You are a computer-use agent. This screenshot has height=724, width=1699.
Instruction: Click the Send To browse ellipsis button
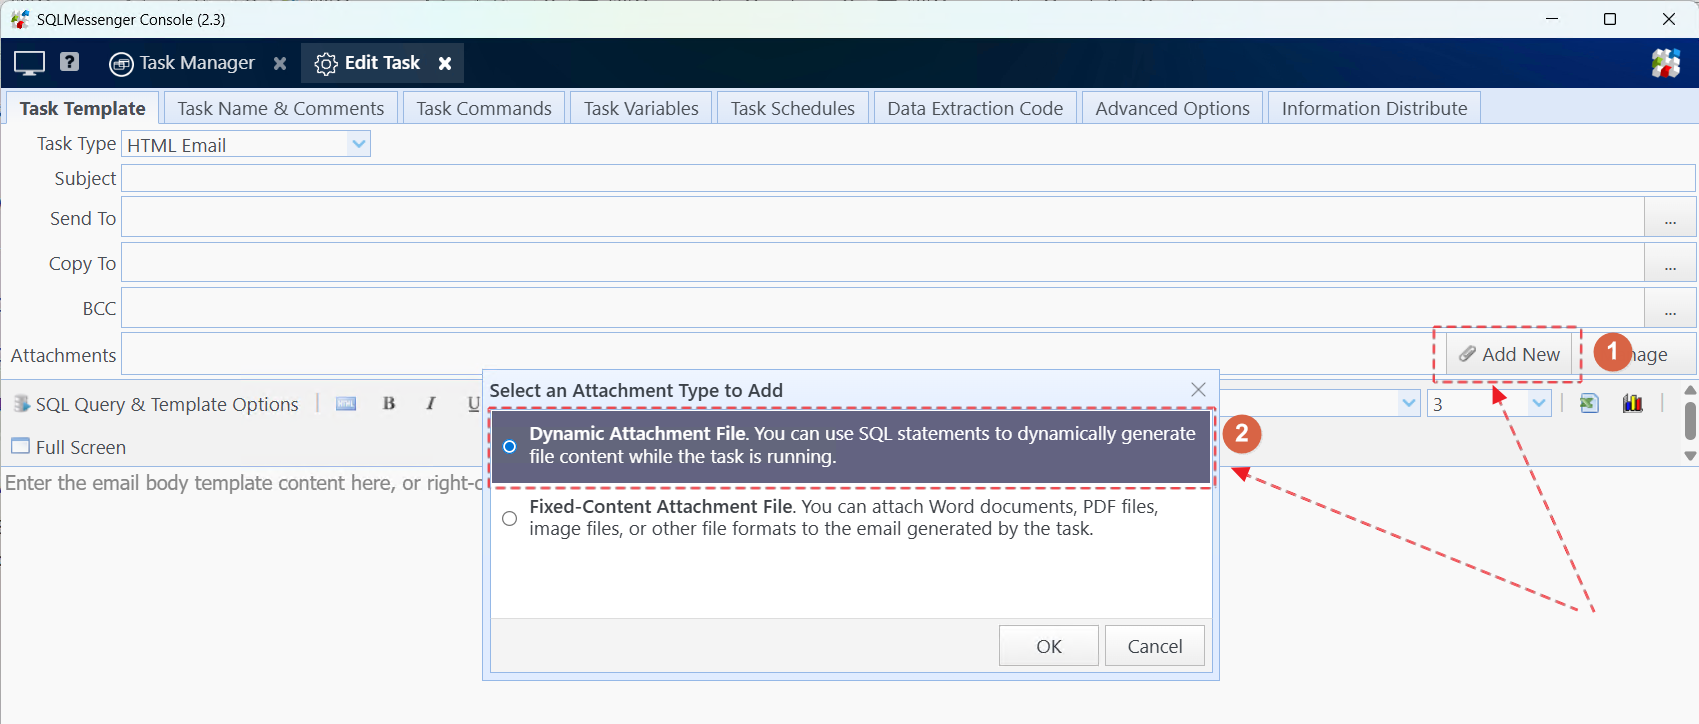click(1670, 217)
